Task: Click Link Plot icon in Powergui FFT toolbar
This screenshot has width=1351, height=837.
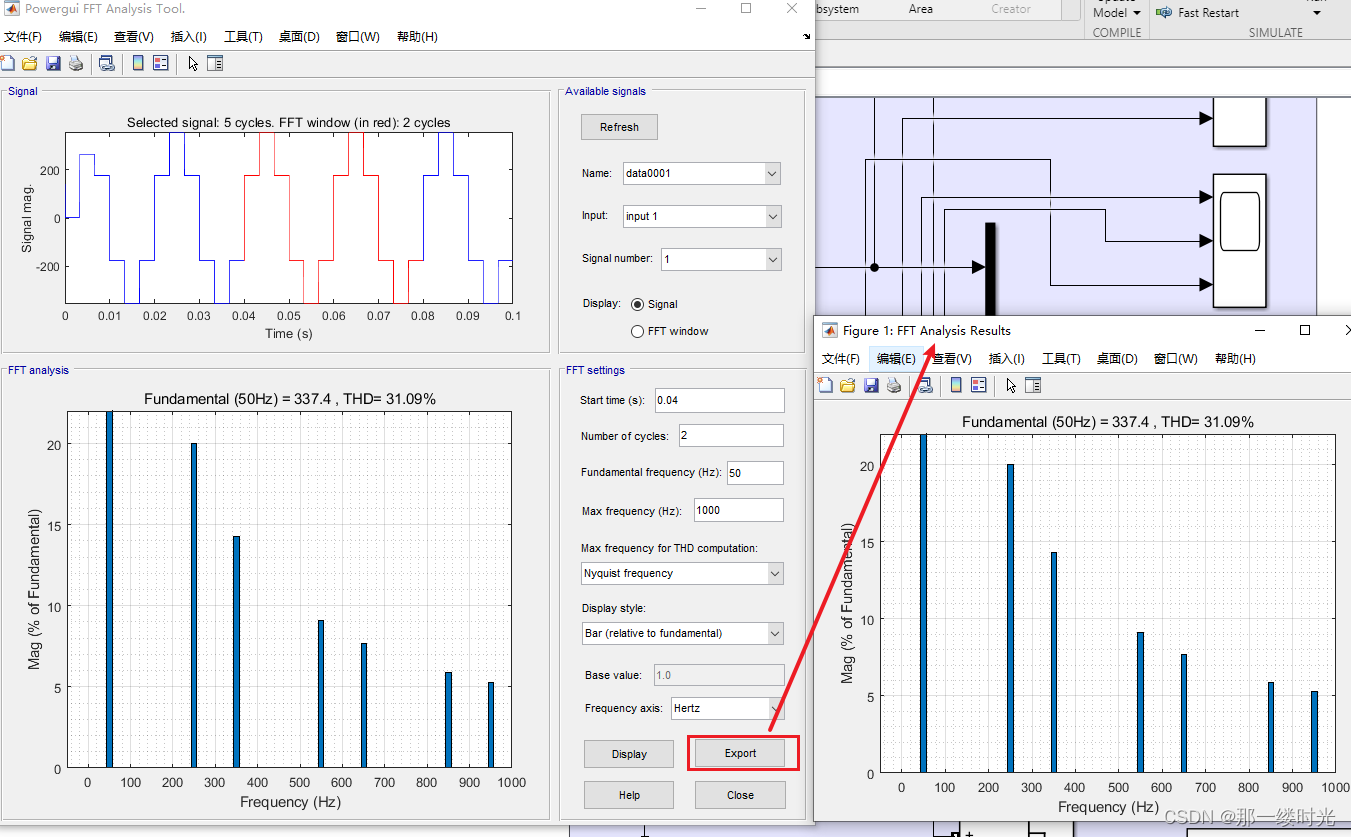Action: pos(106,64)
